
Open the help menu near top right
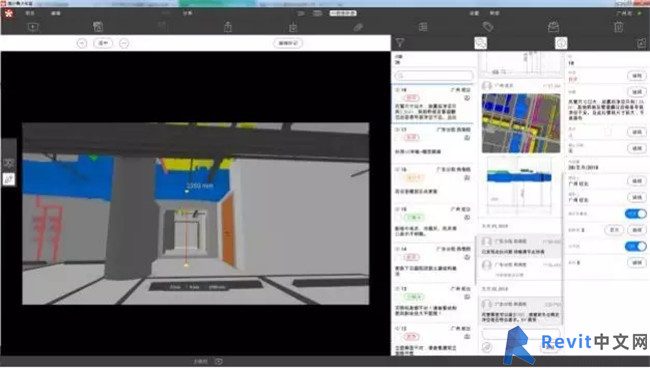coord(495,13)
